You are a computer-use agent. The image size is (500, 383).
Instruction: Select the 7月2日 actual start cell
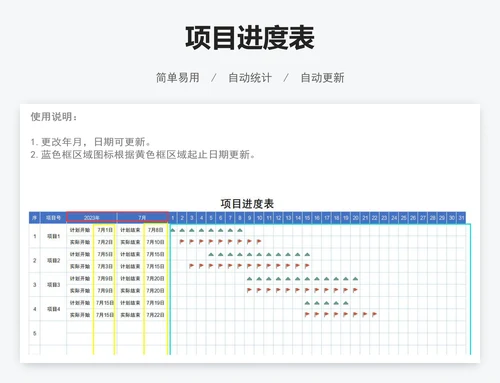pos(105,242)
